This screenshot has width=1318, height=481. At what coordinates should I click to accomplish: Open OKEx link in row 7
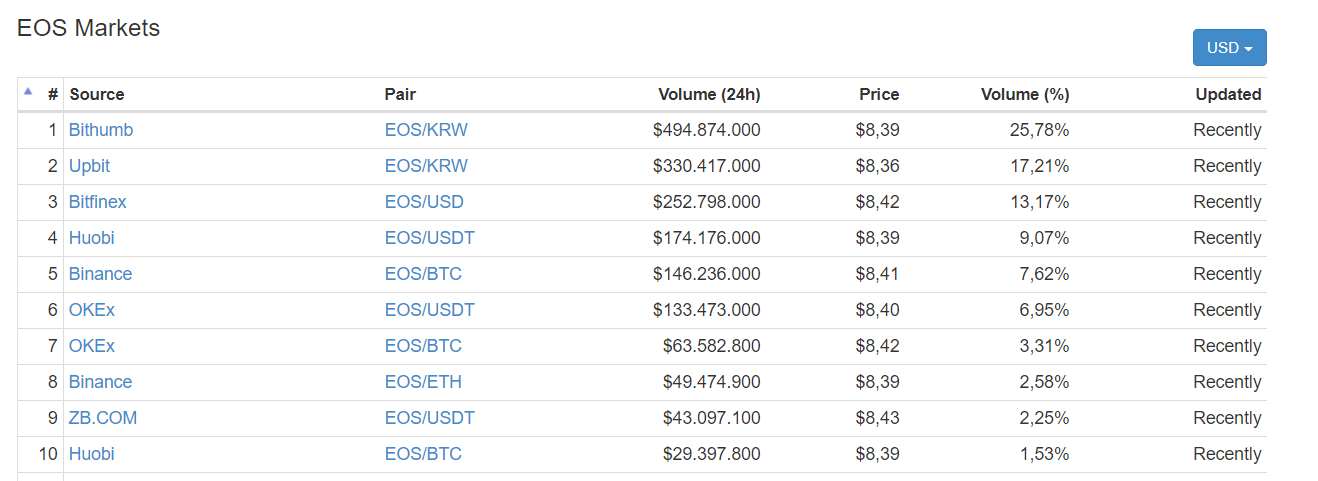92,346
